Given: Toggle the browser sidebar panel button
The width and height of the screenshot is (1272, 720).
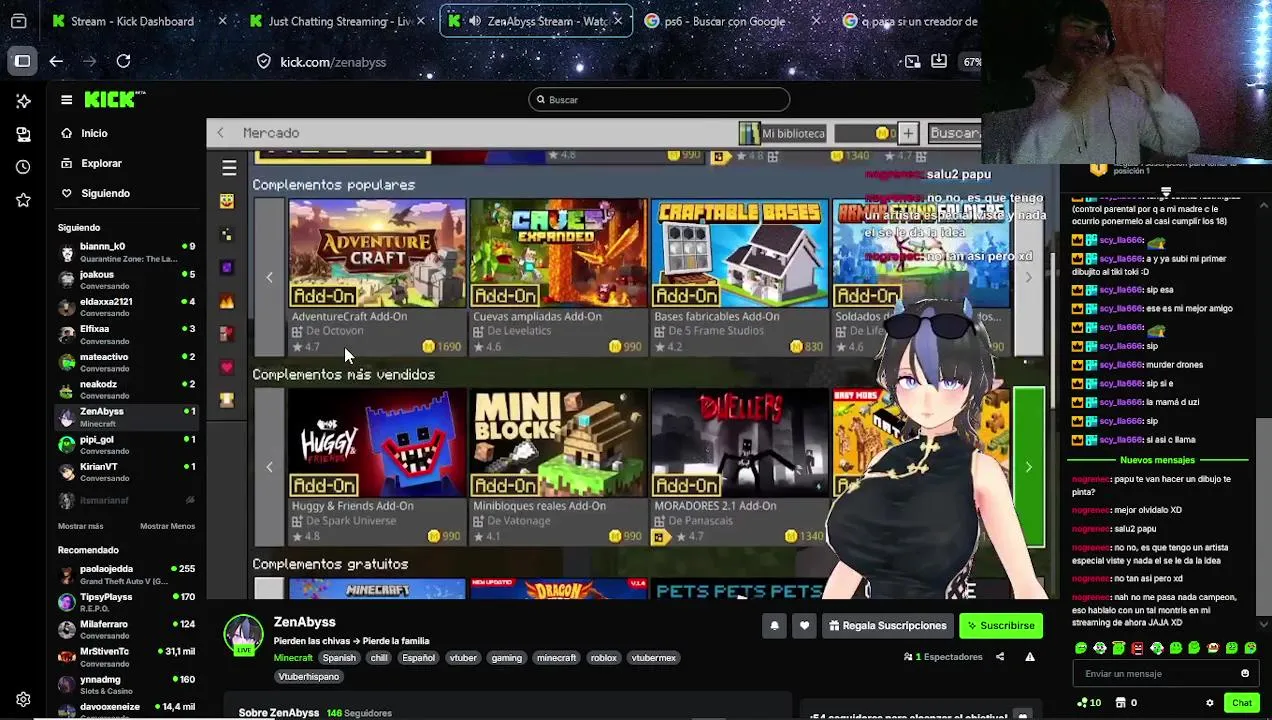Looking at the screenshot, I should tap(22, 62).
